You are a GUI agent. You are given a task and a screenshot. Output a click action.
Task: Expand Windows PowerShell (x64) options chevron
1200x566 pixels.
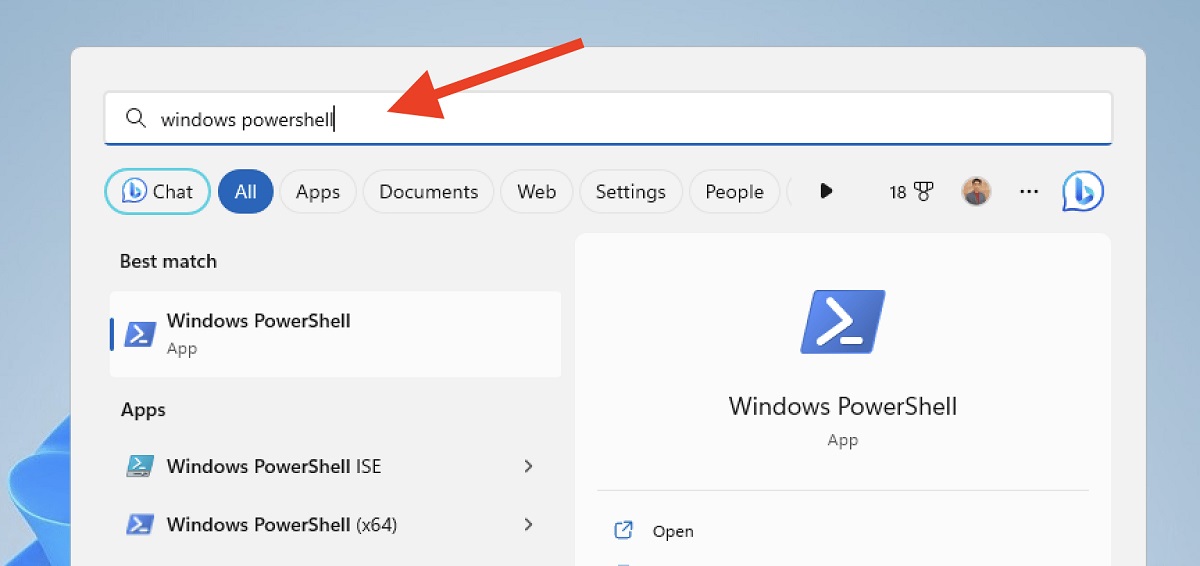(x=529, y=524)
